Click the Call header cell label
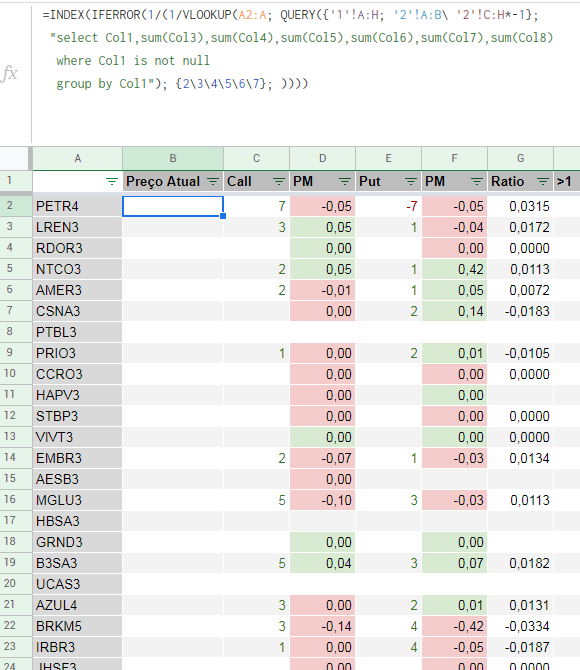 239,182
